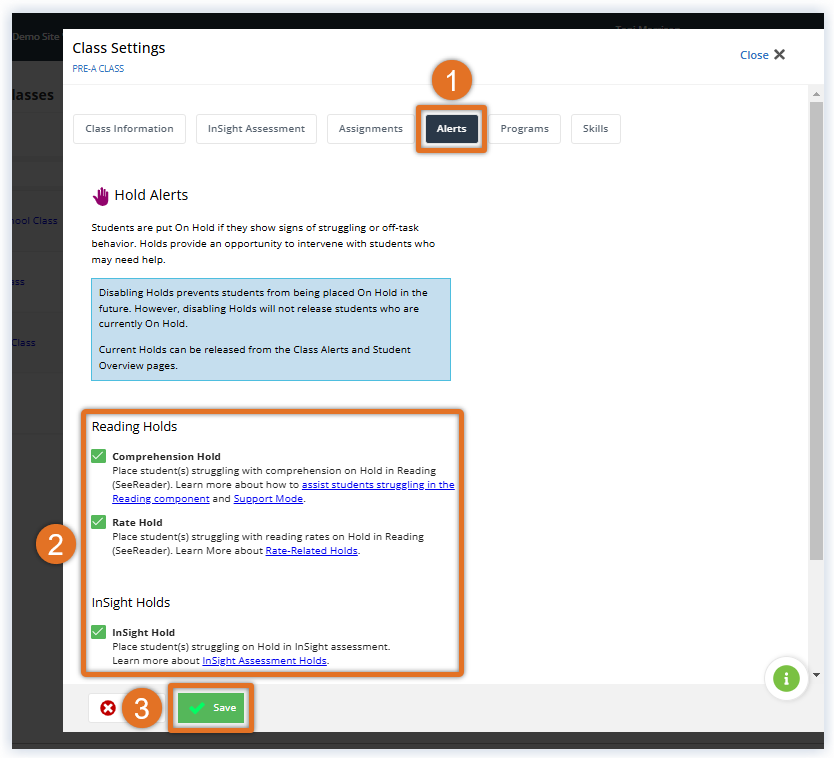Screen dimensions: 834x758
Task: Disable the InSight Hold checkbox
Action: (98, 632)
